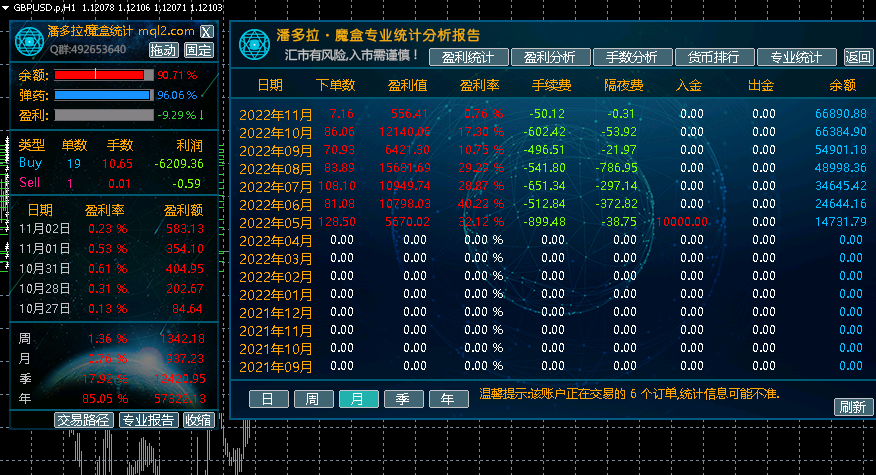Viewport: 876px width, 475px height.
Task: Click the 入金 column header
Action: coord(689,85)
